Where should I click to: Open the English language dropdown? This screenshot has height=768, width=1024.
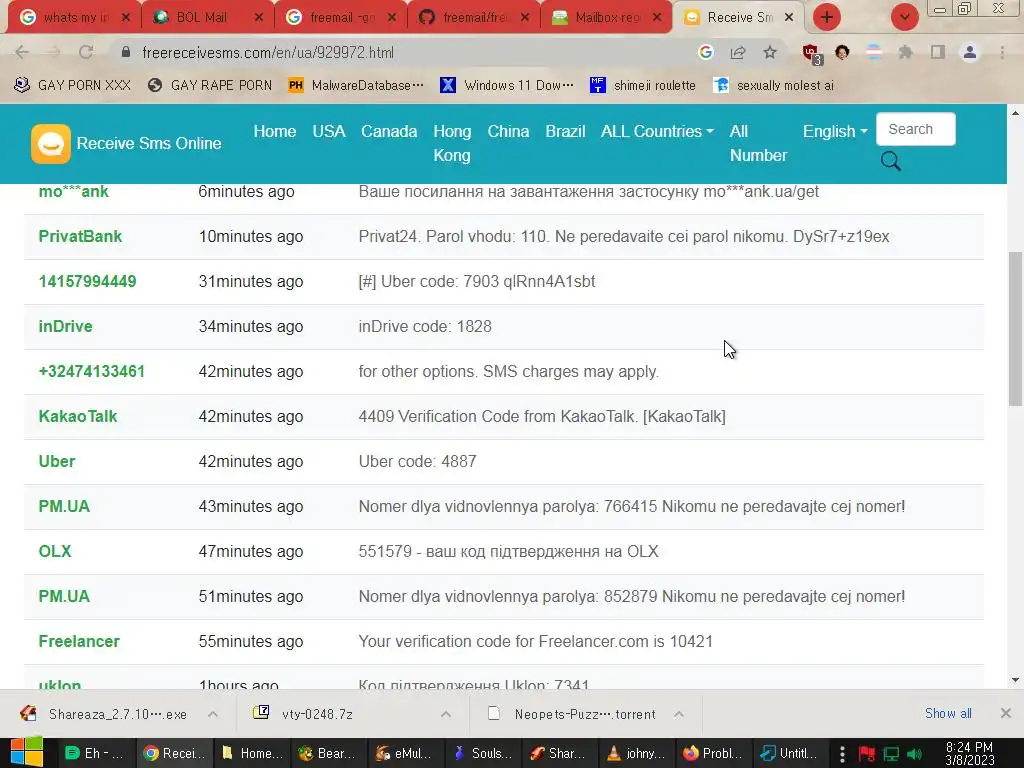[x=835, y=131]
